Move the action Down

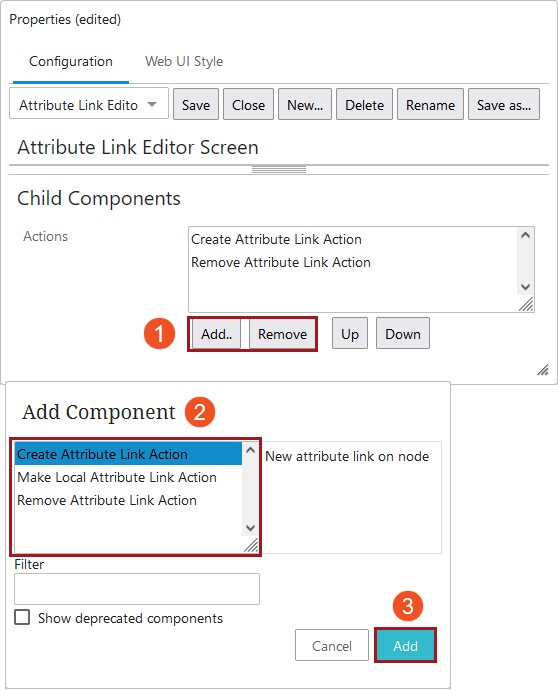point(403,334)
